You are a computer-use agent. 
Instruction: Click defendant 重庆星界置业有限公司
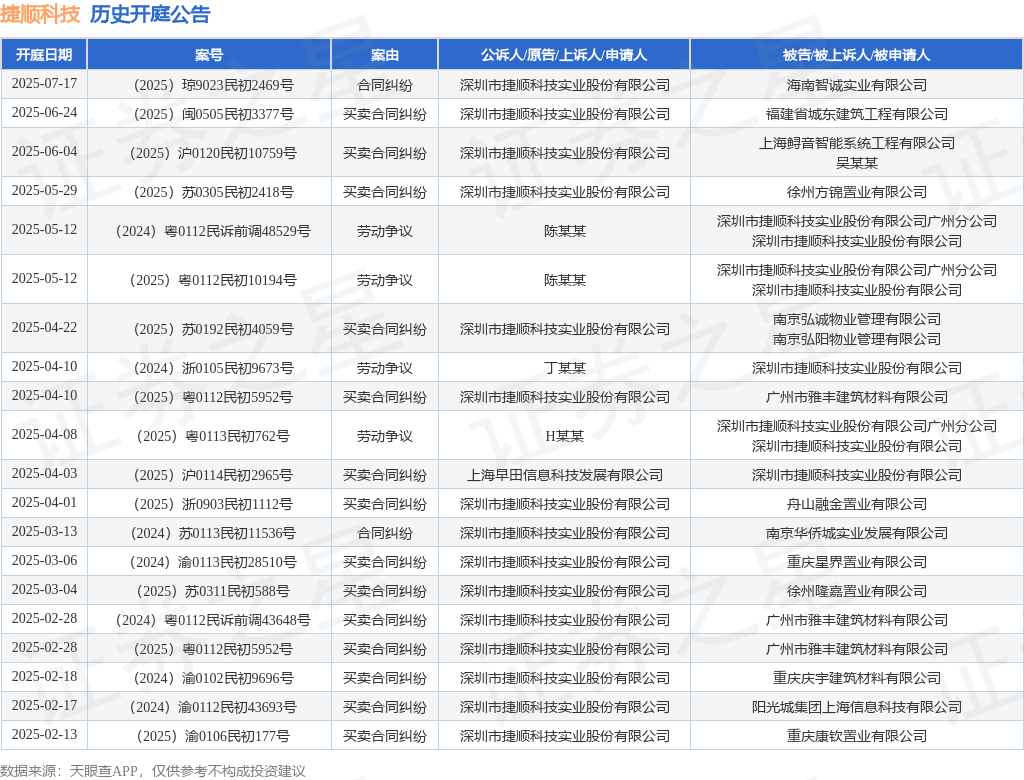click(x=857, y=562)
